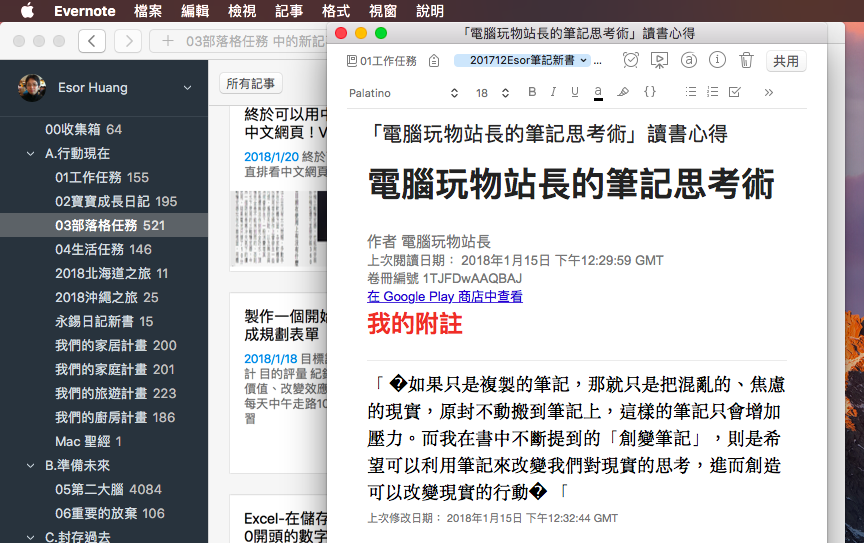Insert a bulleted list

tap(690, 92)
